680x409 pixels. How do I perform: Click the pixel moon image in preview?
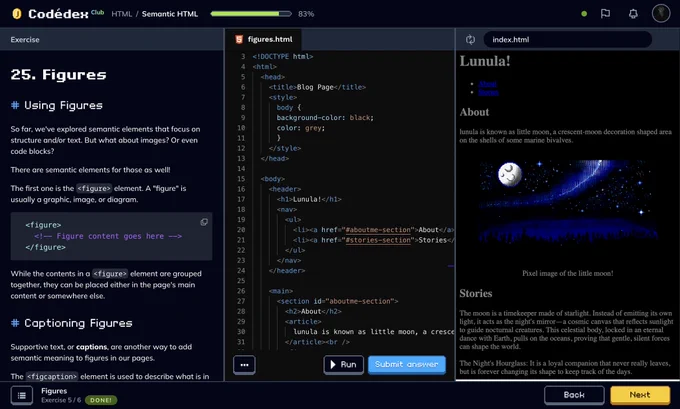pos(568,201)
